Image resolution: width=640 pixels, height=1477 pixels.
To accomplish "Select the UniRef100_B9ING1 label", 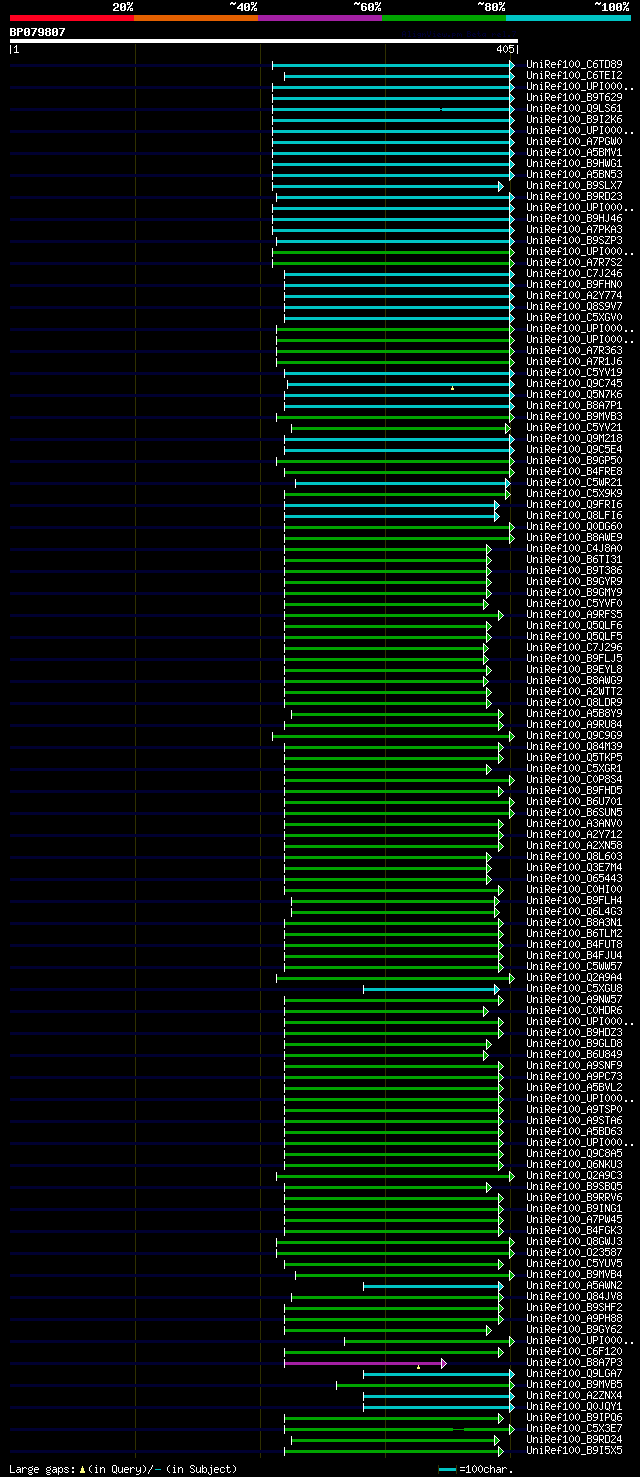I will point(573,1208).
